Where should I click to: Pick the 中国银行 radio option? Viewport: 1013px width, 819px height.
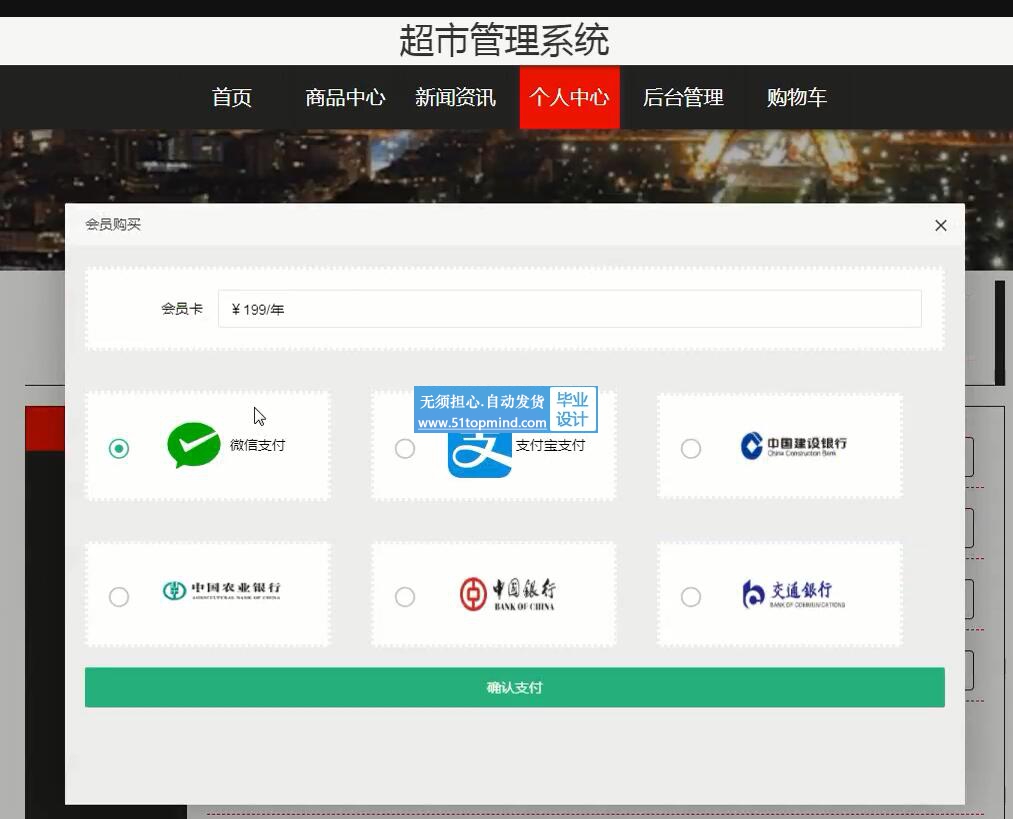pyautogui.click(x=405, y=597)
